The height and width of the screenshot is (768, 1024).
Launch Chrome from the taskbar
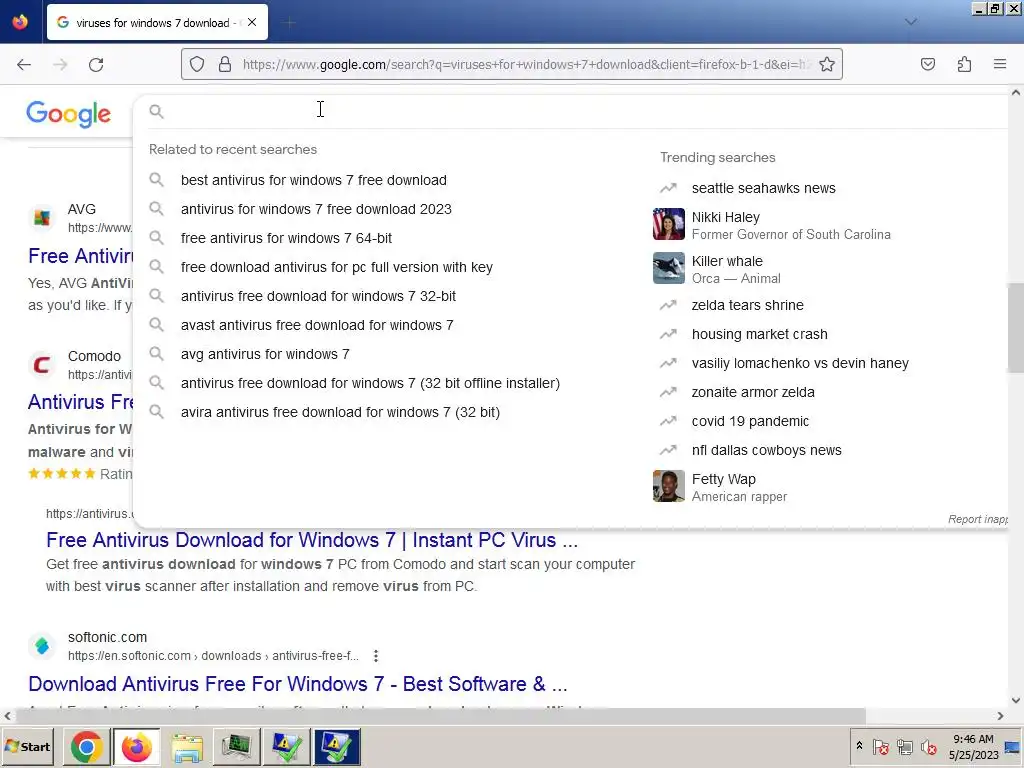tap(87, 747)
